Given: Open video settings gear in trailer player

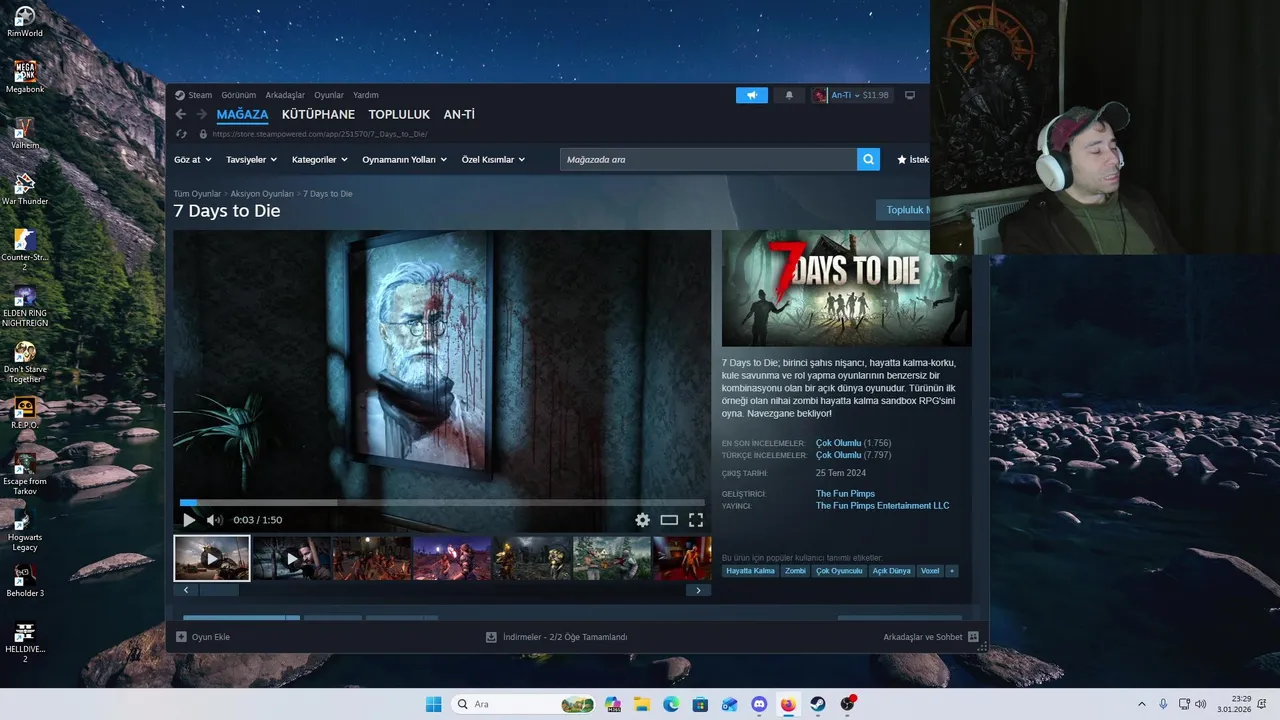Looking at the screenshot, I should (642, 520).
